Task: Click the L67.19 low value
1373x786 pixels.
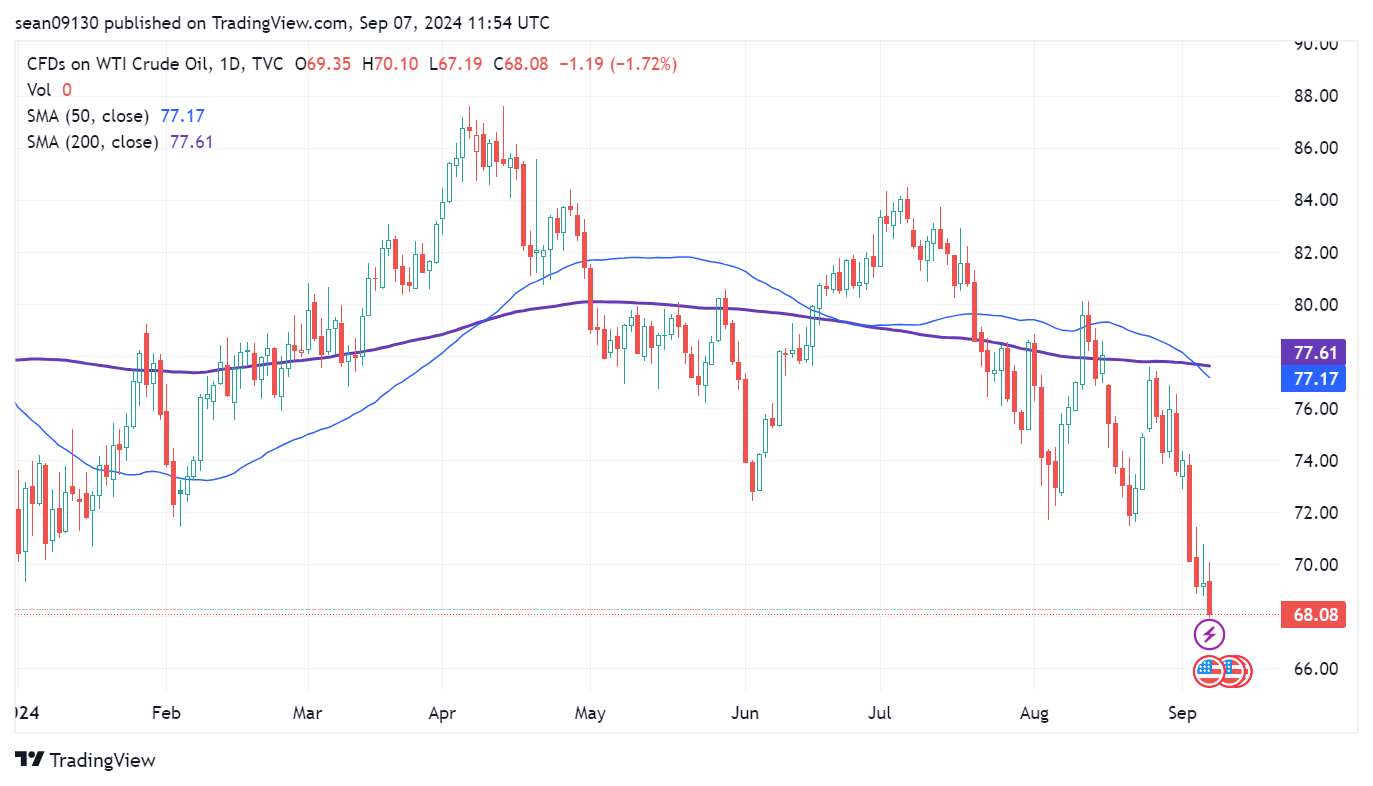Action: (x=455, y=64)
